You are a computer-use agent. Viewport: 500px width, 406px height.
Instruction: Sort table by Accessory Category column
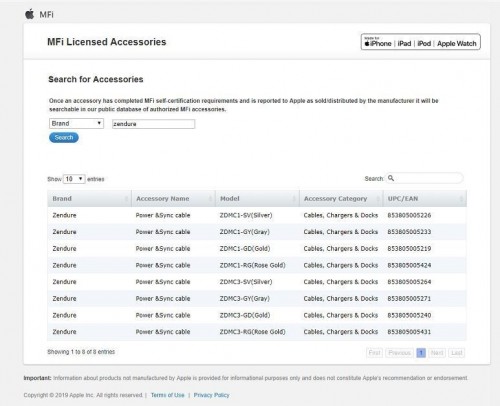click(x=341, y=199)
